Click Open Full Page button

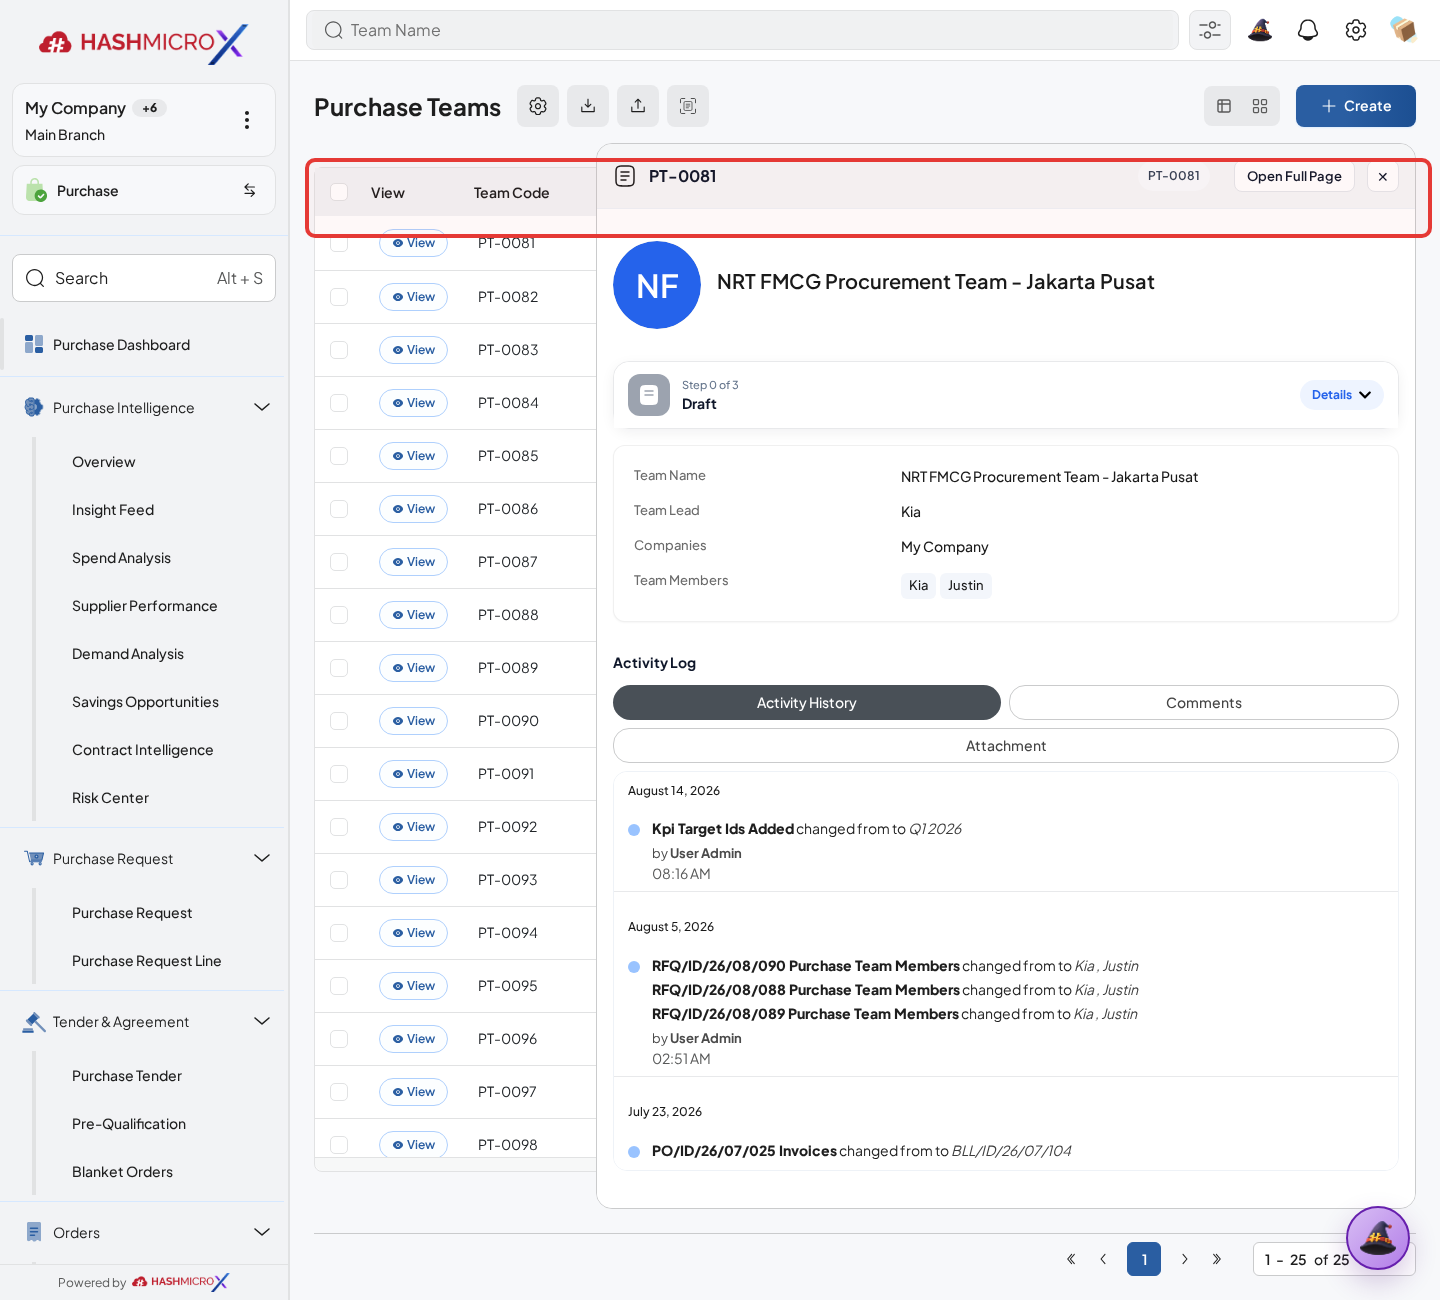(x=1294, y=176)
